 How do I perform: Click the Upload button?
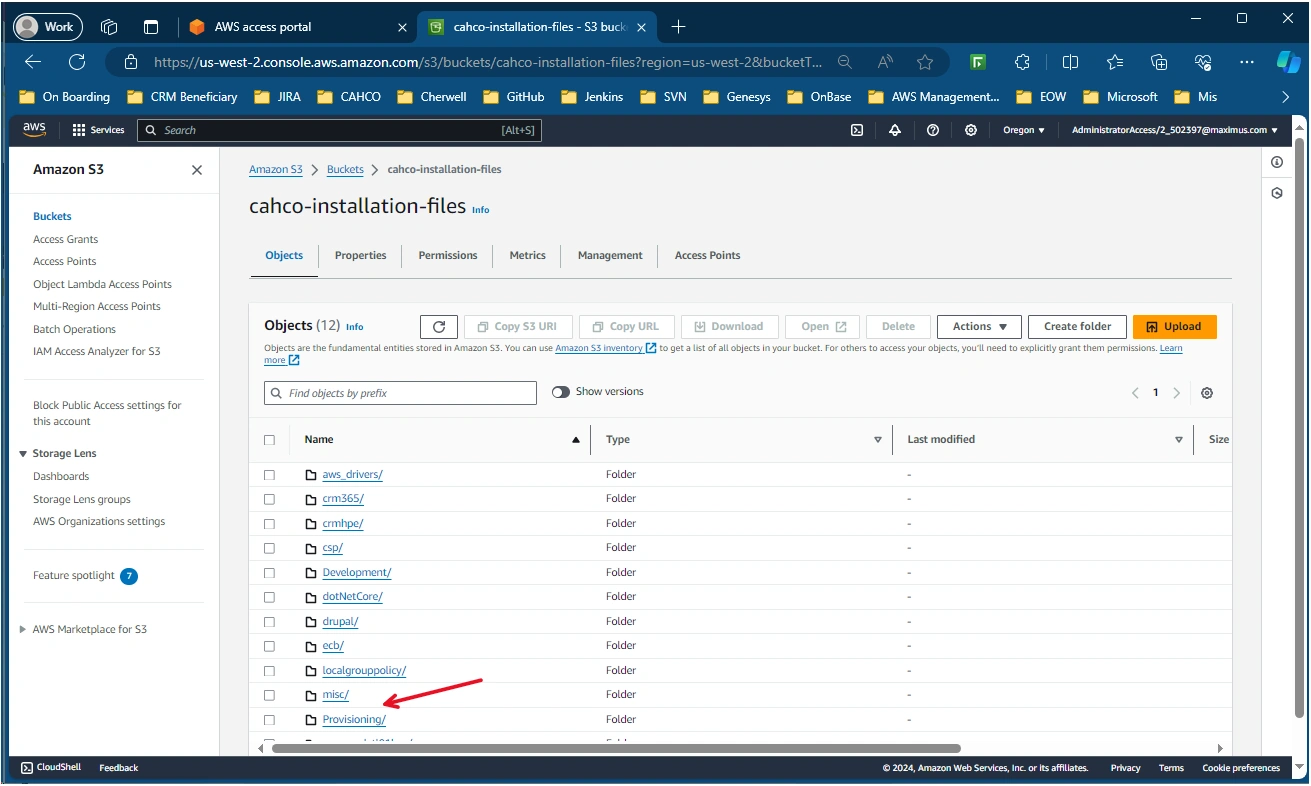tap(1175, 327)
